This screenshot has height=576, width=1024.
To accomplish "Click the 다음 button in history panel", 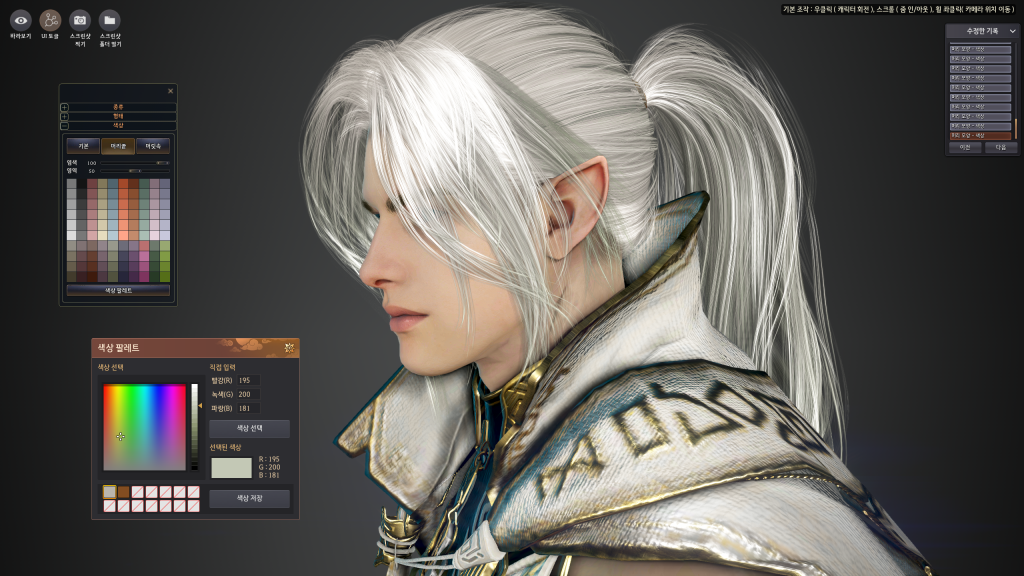I will [x=1000, y=147].
